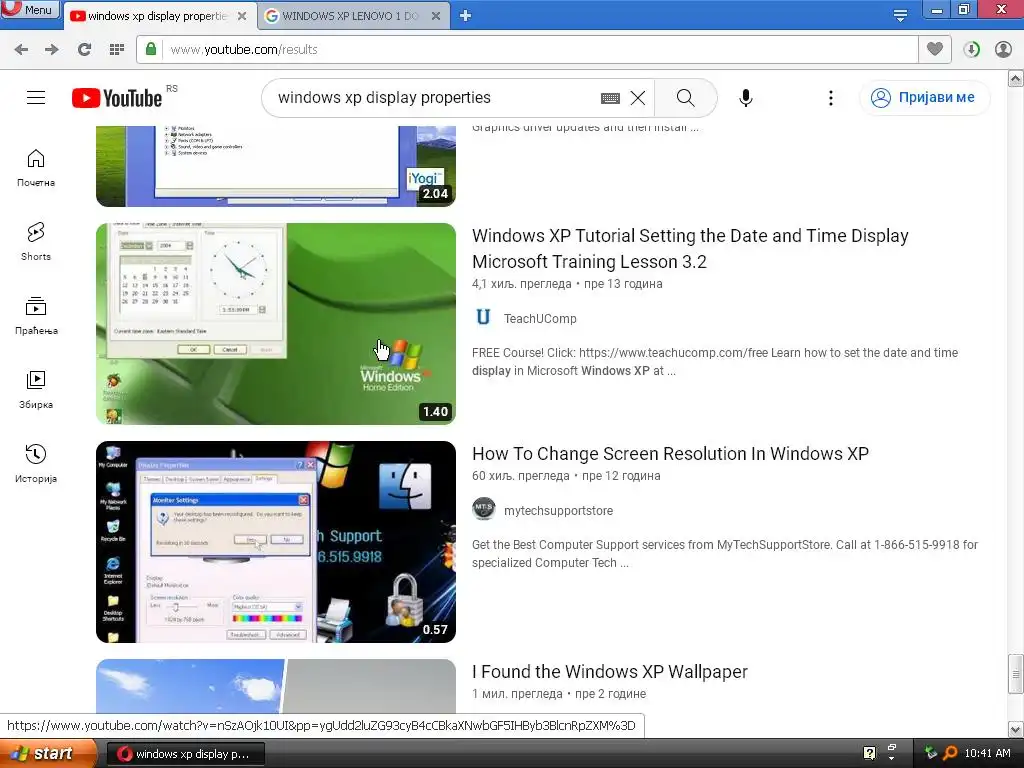
Task: Open the on-screen keyboard icon in search
Action: coord(610,98)
